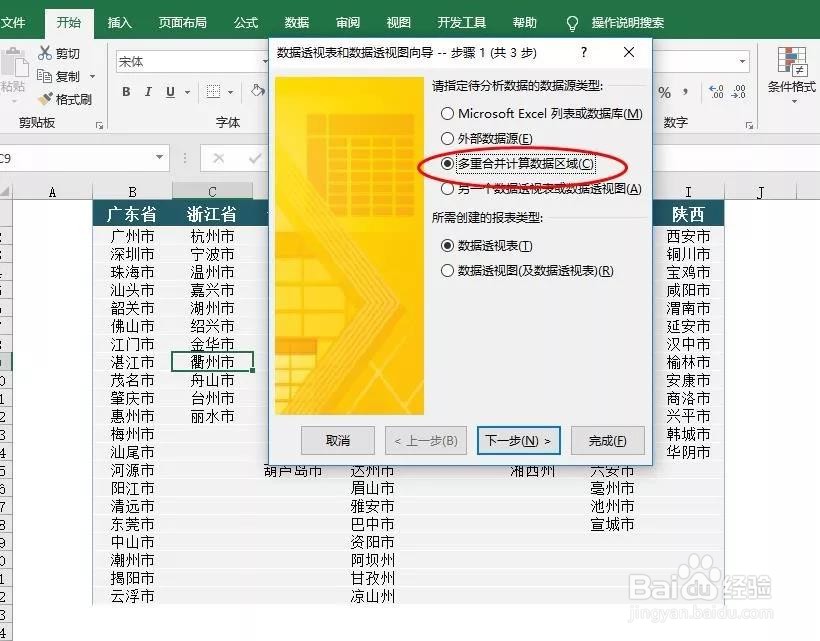Click the 取消 button

point(338,441)
